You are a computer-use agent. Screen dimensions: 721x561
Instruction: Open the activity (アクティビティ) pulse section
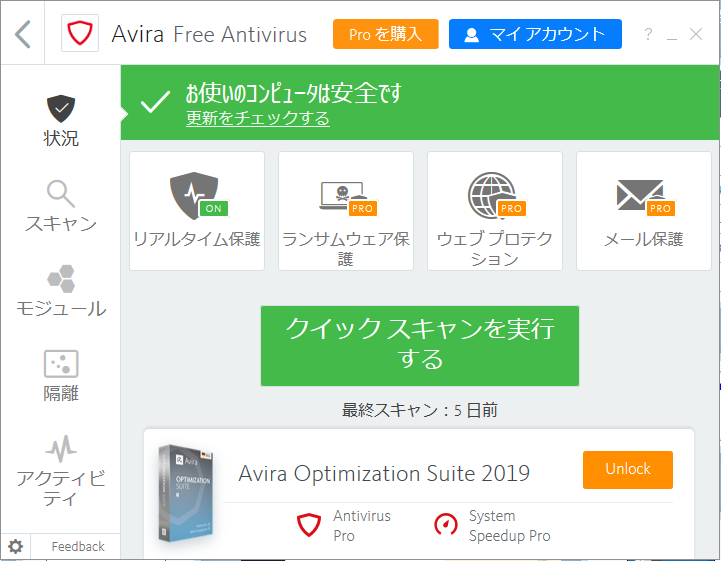(x=61, y=470)
